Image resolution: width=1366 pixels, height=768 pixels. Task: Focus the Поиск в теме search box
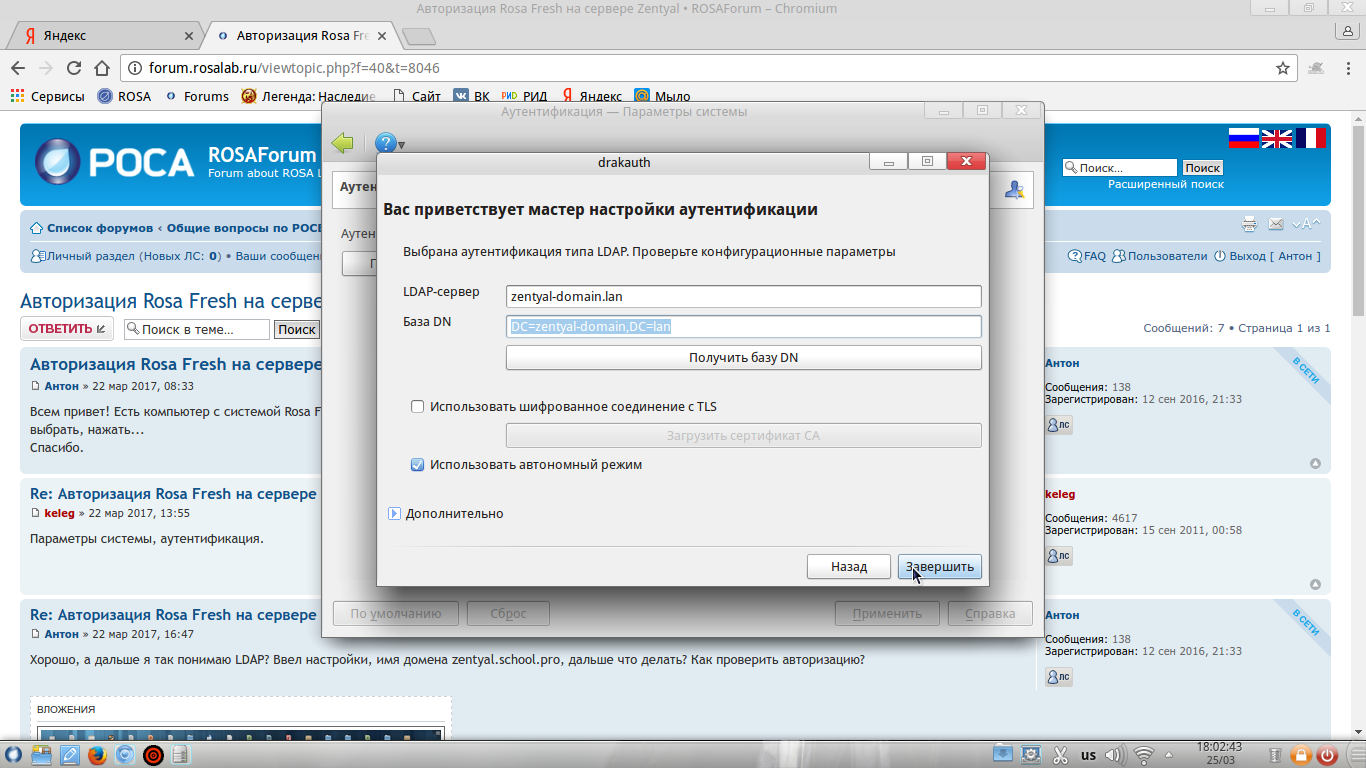click(197, 329)
